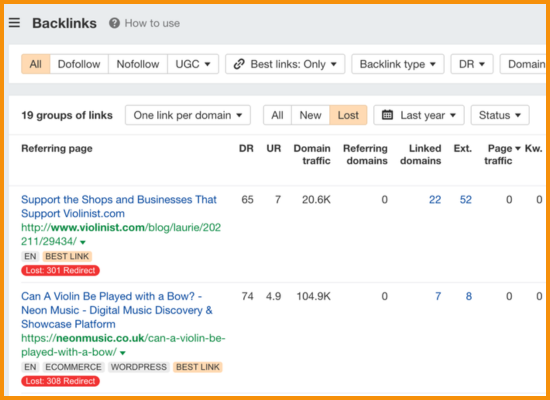Open One link per domain dropdown
Viewport: 550px width, 400px height.
[x=188, y=115]
